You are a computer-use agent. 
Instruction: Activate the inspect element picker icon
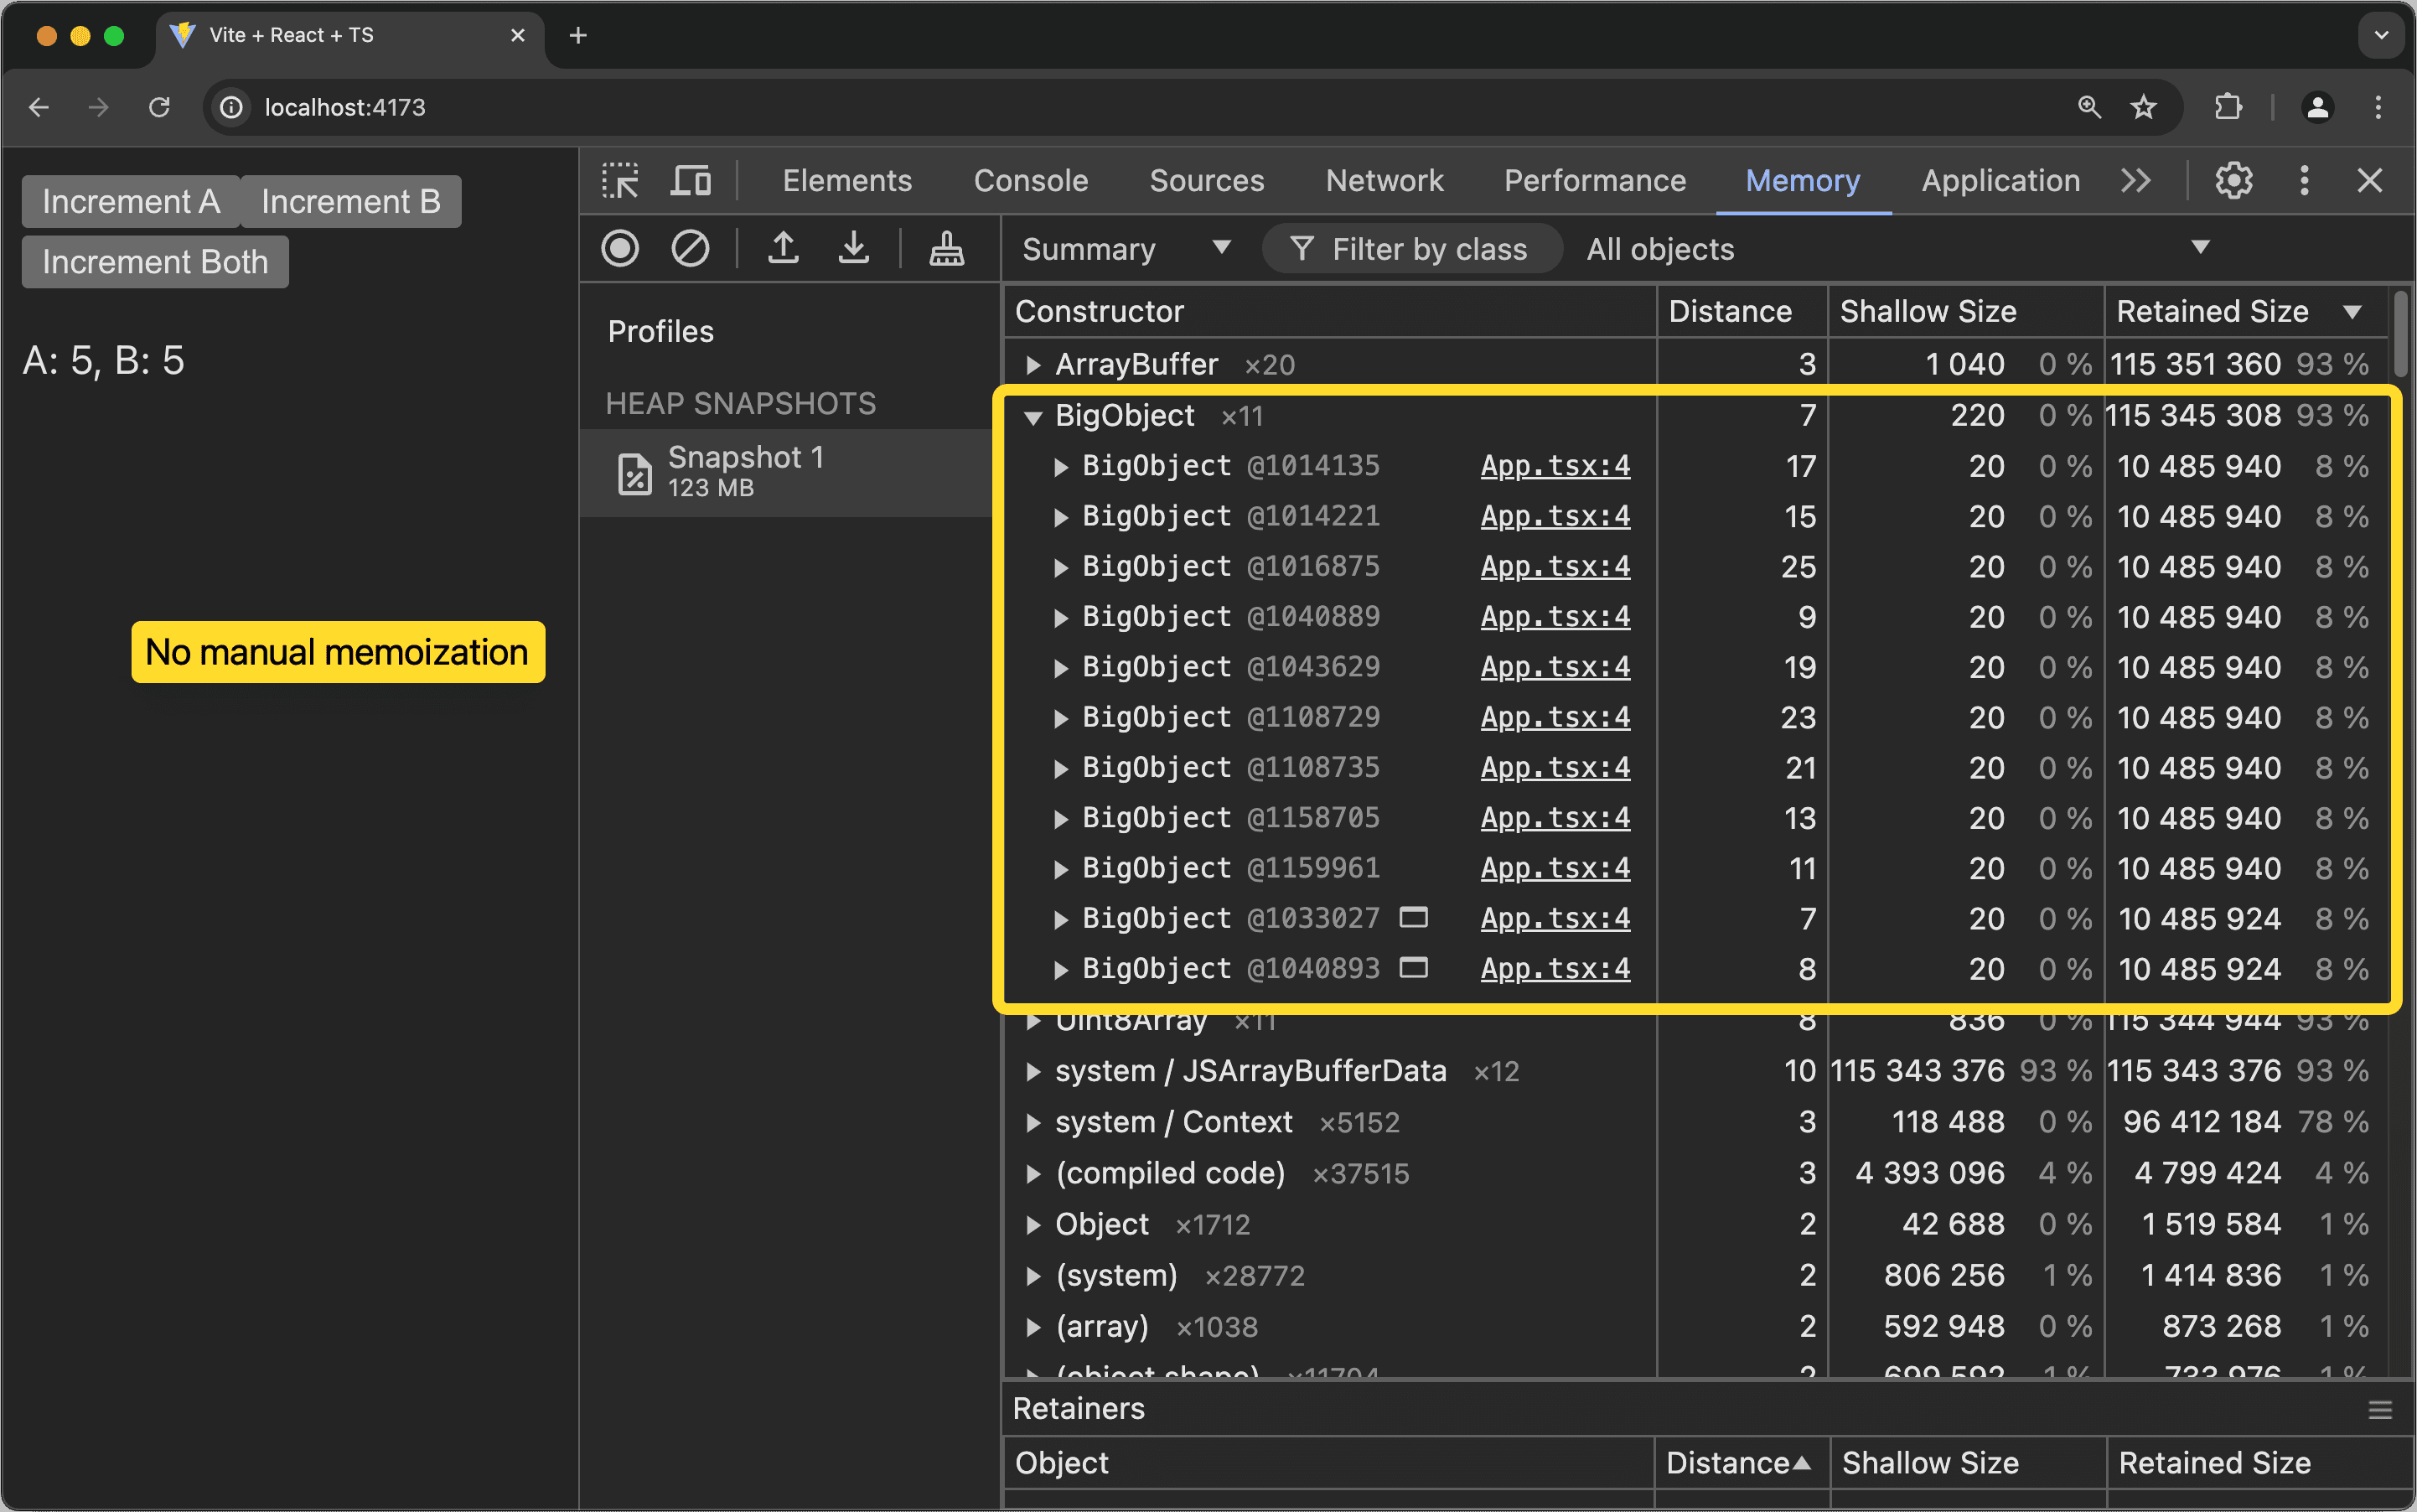click(x=620, y=181)
